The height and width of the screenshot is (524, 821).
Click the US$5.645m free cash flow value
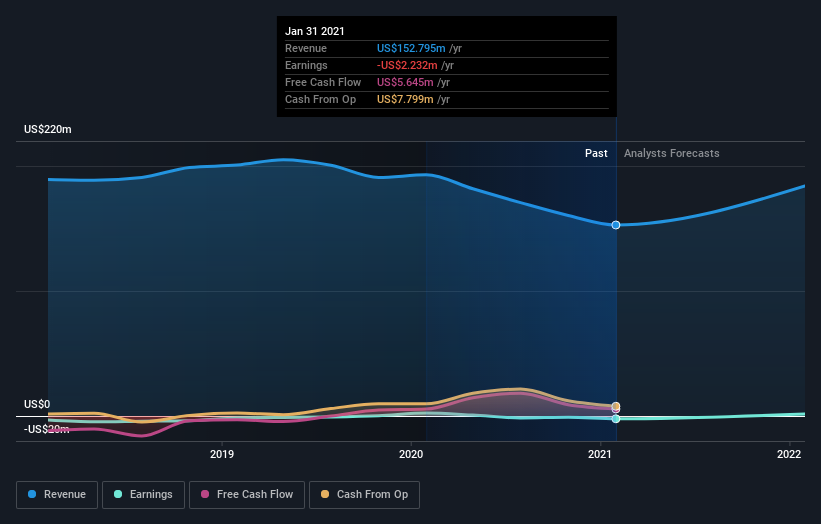coord(405,82)
